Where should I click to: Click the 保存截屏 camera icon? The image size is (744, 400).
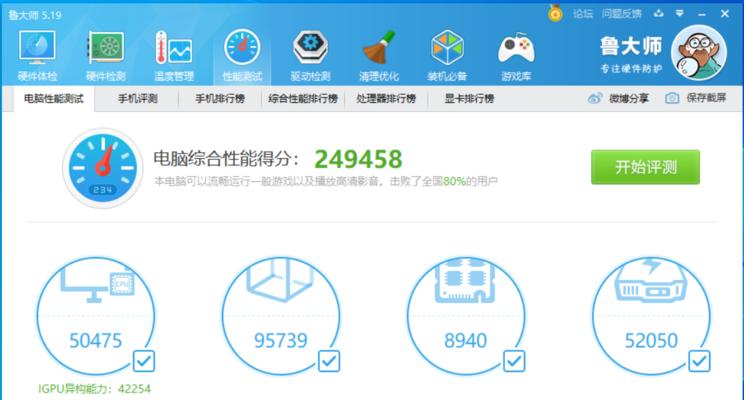(x=671, y=98)
